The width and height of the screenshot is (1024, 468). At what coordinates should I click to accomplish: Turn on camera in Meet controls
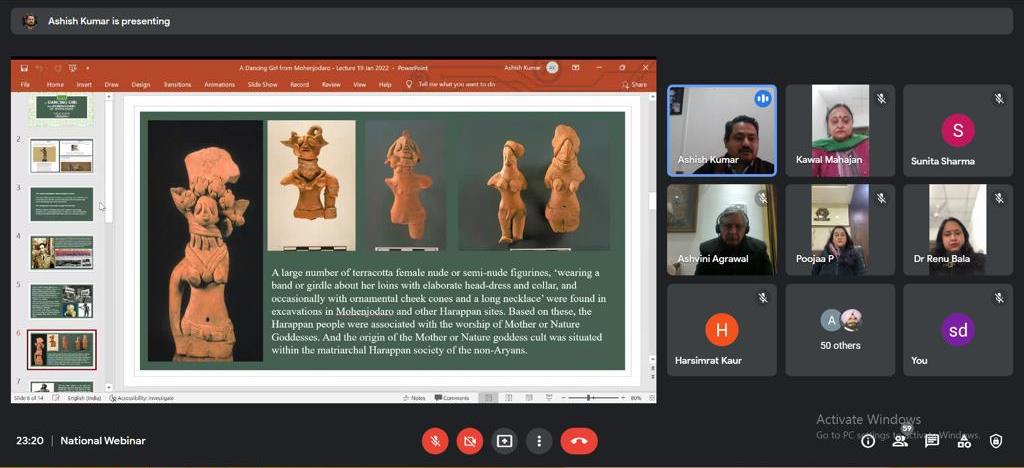pyautogui.click(x=470, y=441)
